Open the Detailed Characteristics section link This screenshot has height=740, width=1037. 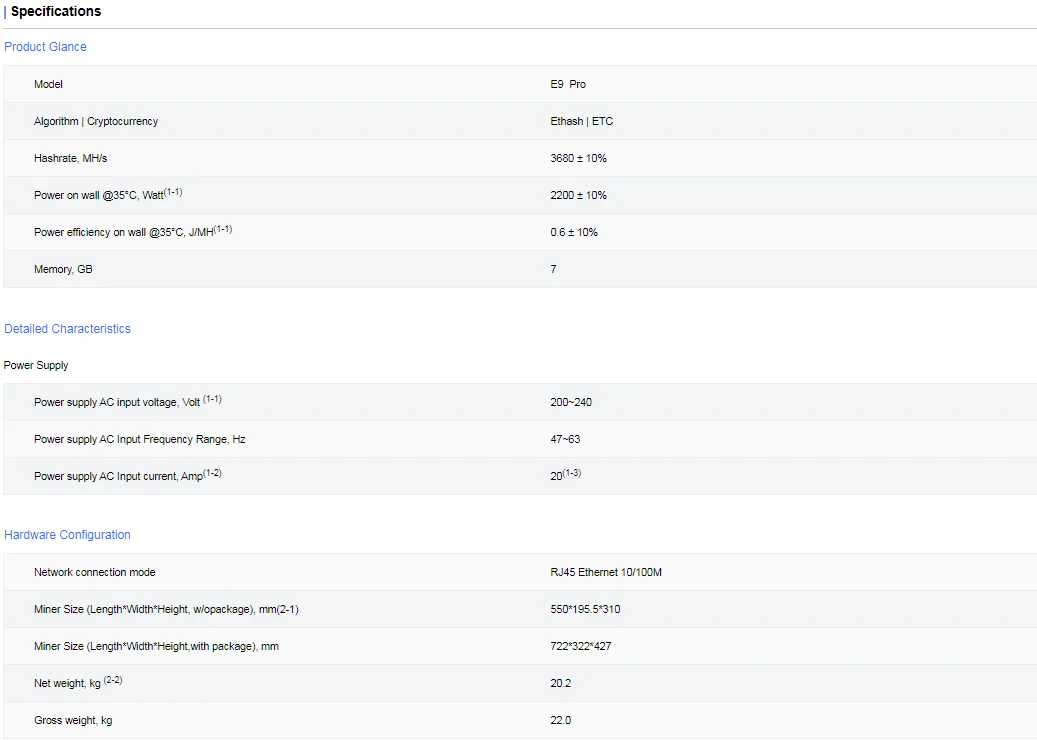67,329
